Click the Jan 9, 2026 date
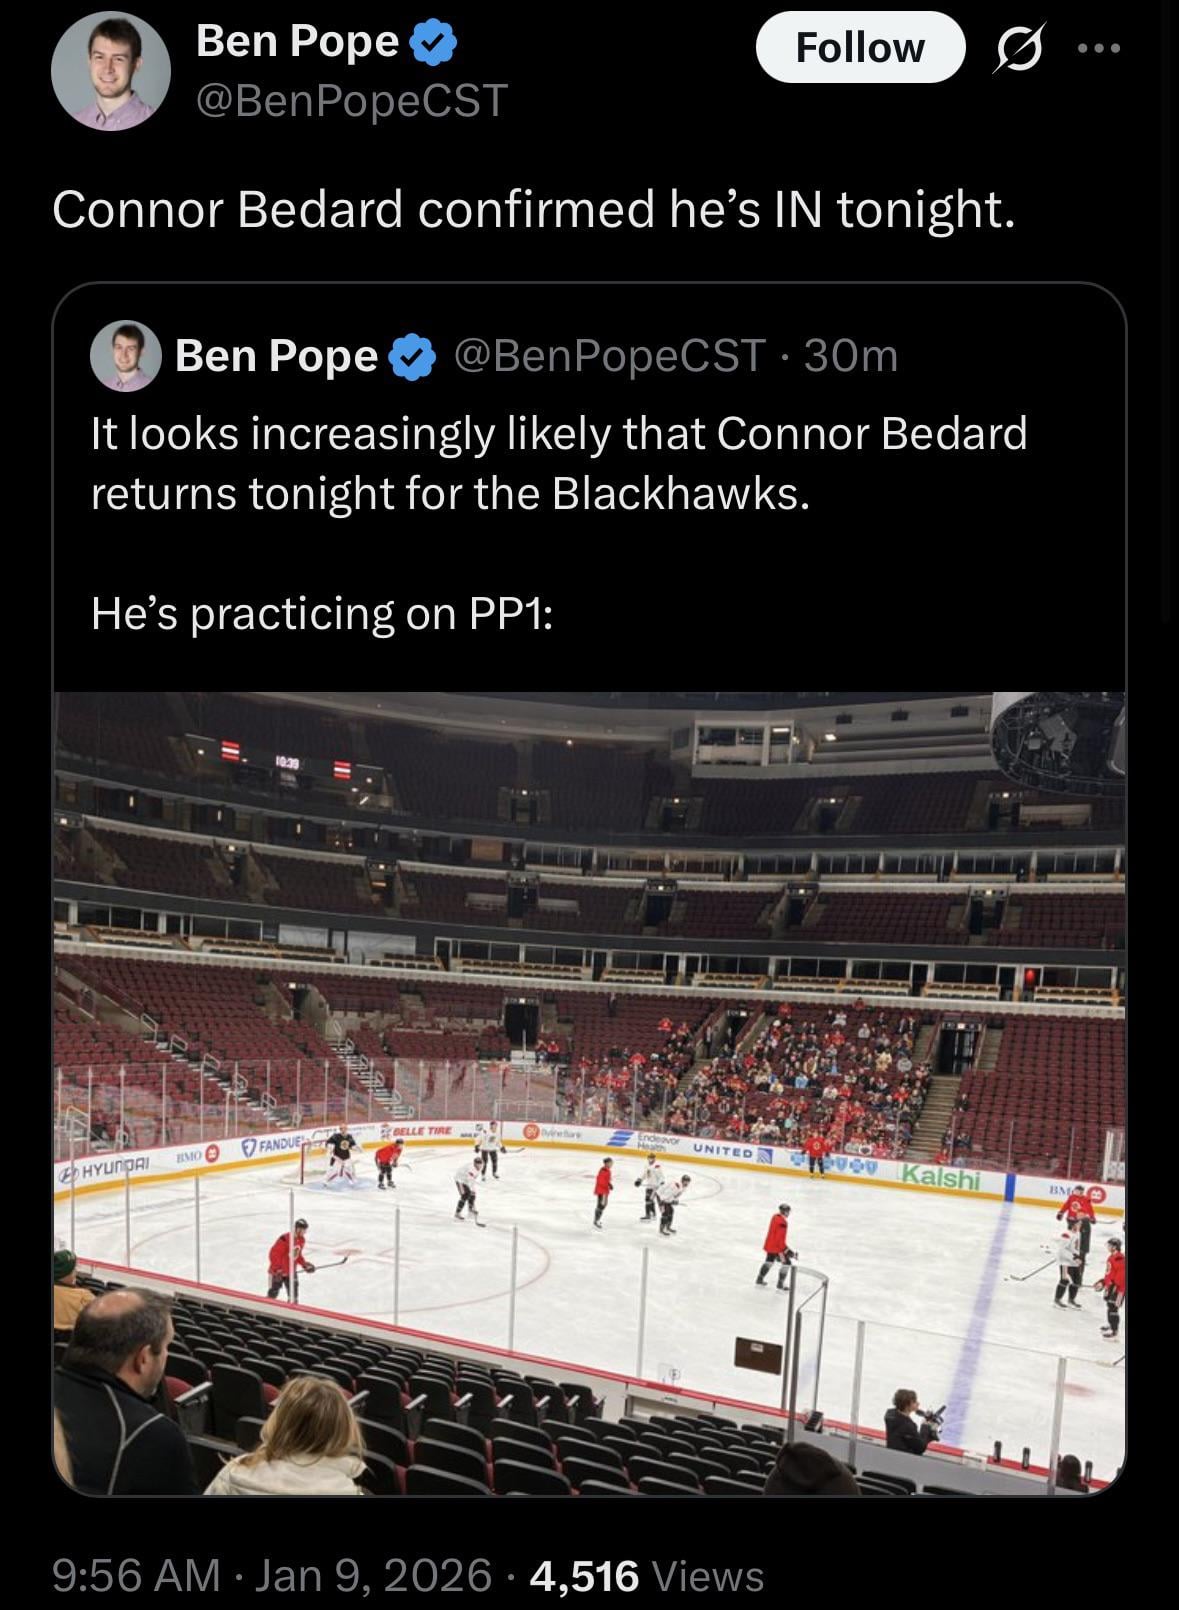 click(x=373, y=1575)
